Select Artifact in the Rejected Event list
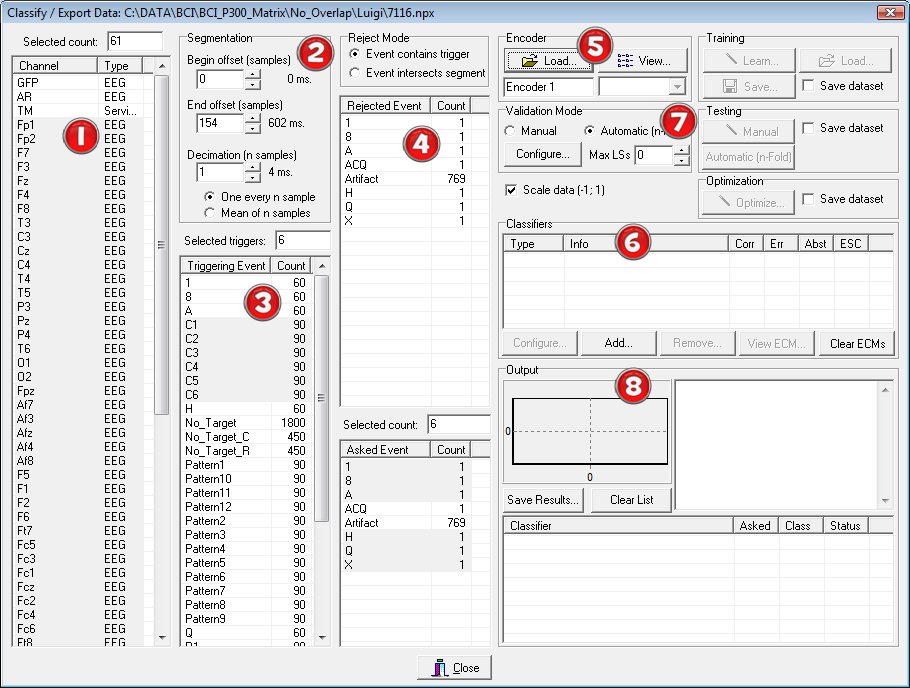Screen dimensions: 910x688 tap(406, 179)
